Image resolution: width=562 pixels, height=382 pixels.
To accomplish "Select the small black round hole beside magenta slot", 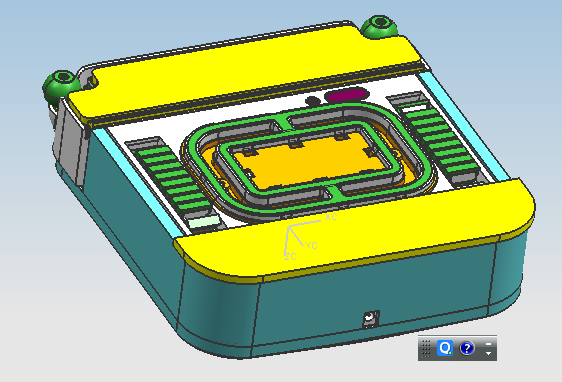I will tap(313, 101).
